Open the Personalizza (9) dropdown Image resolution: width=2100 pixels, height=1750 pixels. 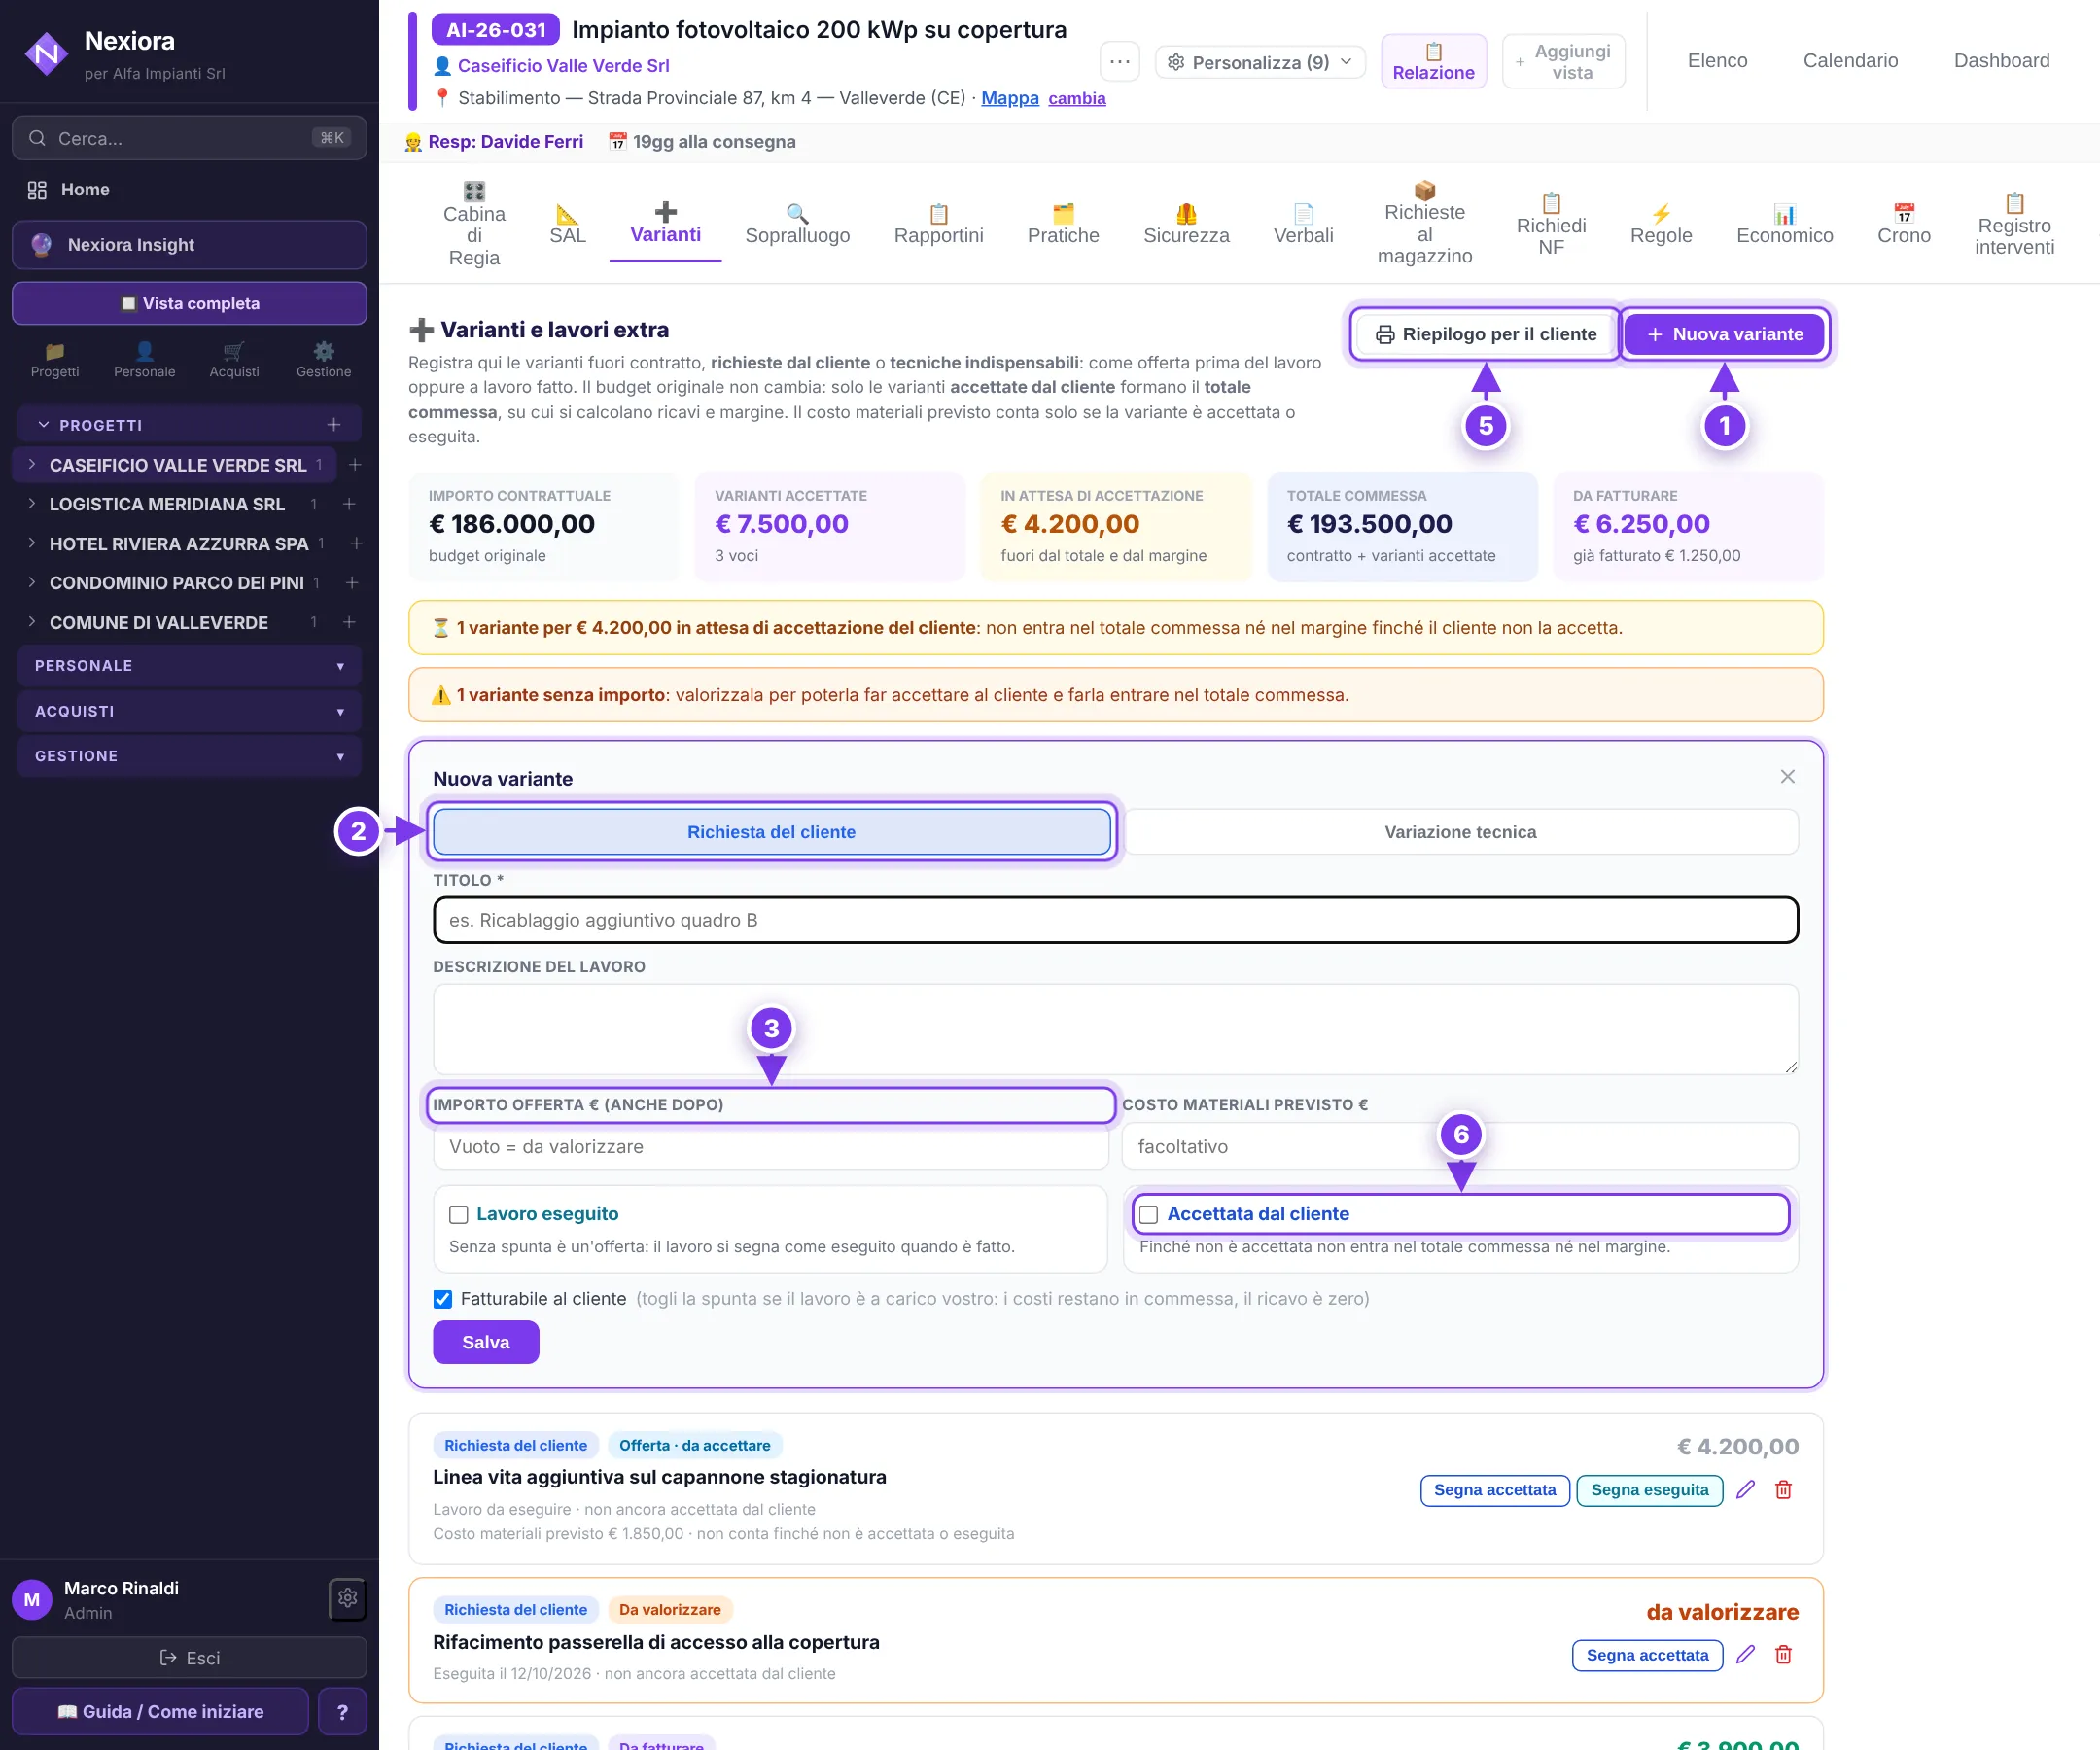[1260, 62]
